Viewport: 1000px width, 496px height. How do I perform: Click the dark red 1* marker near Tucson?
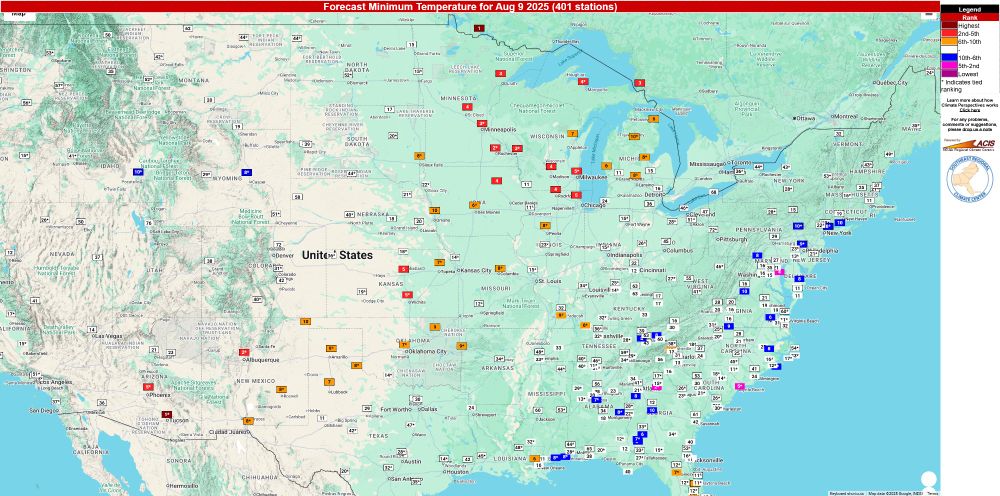point(166,414)
